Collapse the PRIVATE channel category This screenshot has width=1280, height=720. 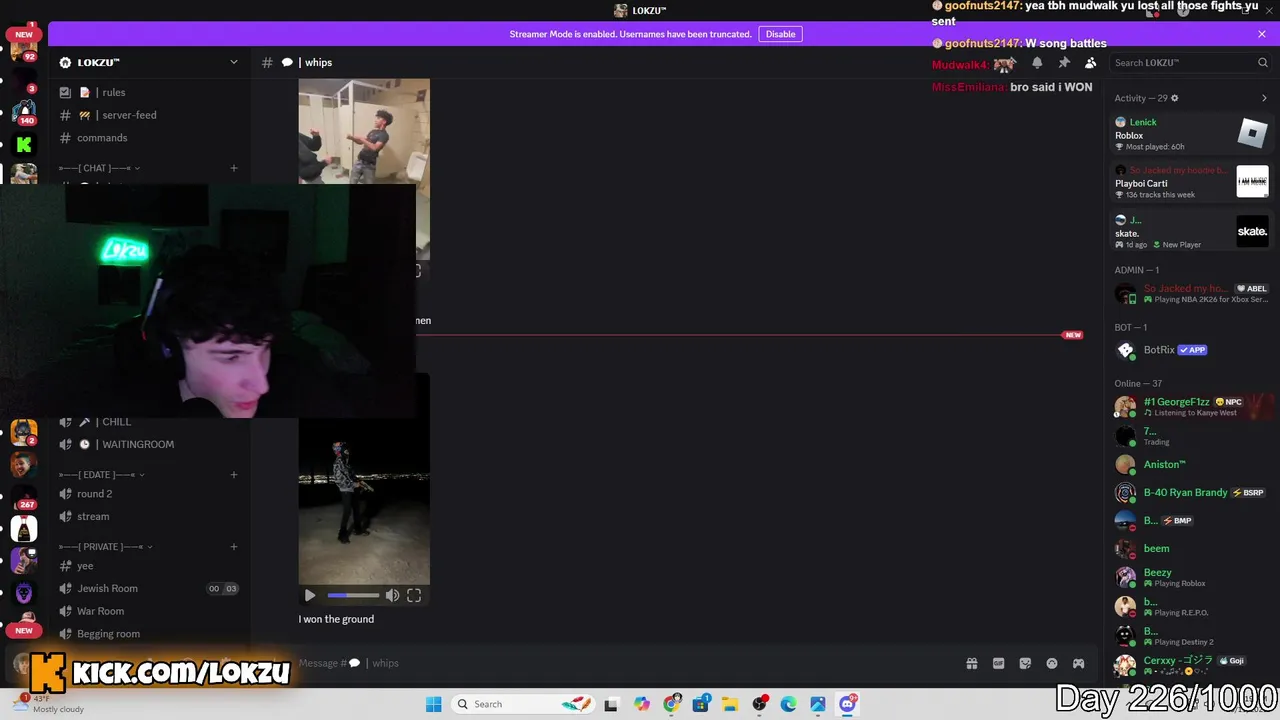(x=106, y=547)
